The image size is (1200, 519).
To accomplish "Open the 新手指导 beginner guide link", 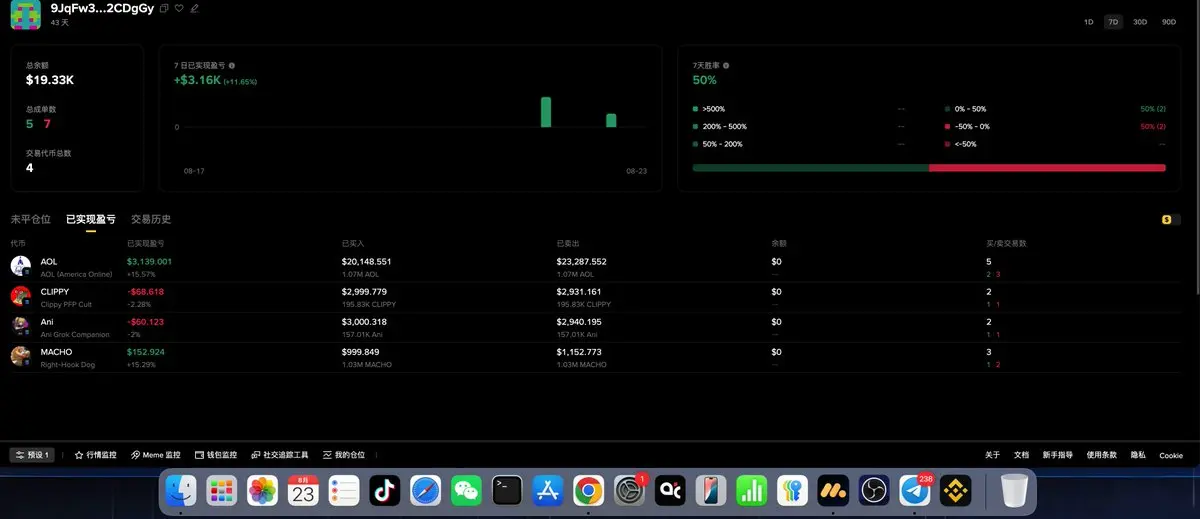I will click(x=1058, y=455).
